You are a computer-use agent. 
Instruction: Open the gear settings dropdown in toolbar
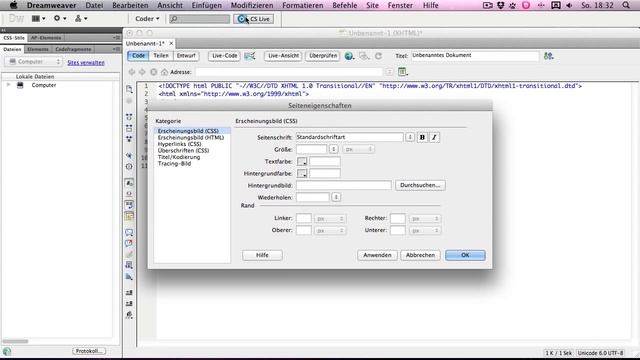coord(60,18)
